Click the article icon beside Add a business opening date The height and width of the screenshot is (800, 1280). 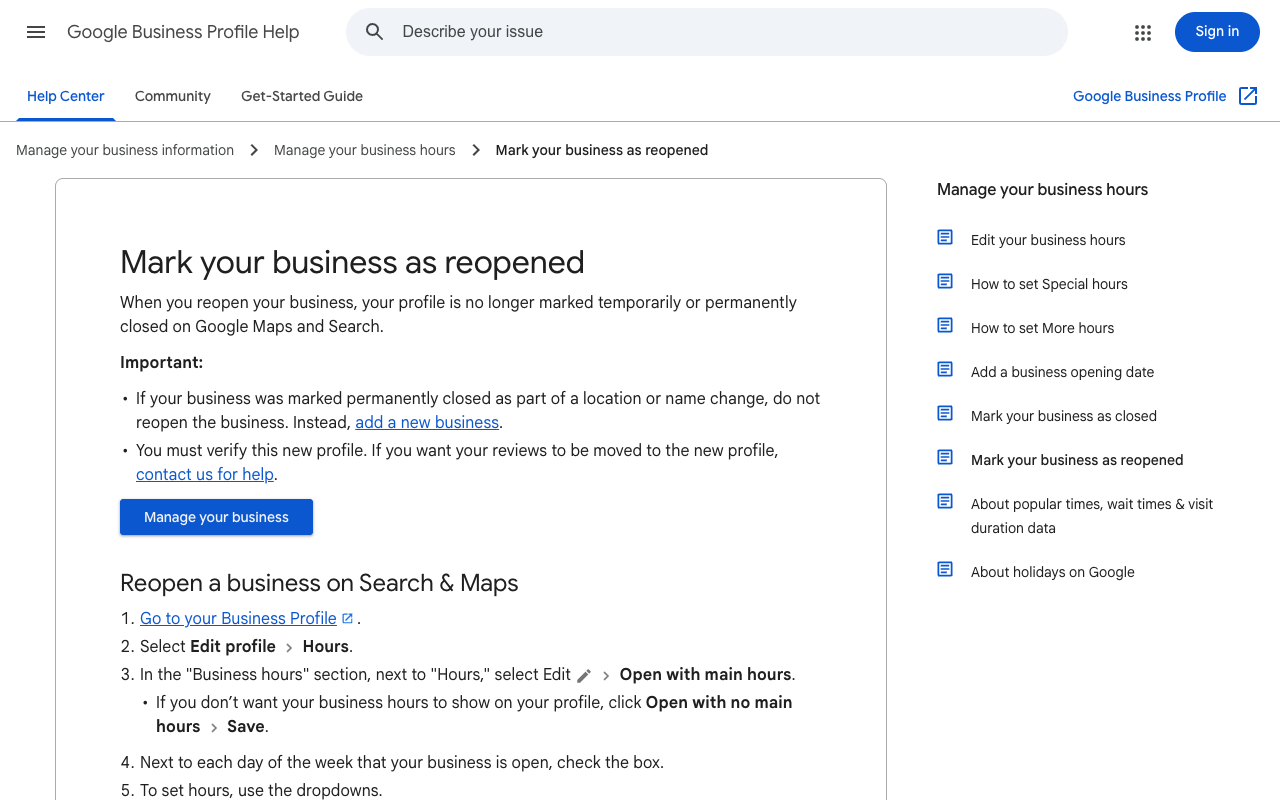pyautogui.click(x=945, y=369)
